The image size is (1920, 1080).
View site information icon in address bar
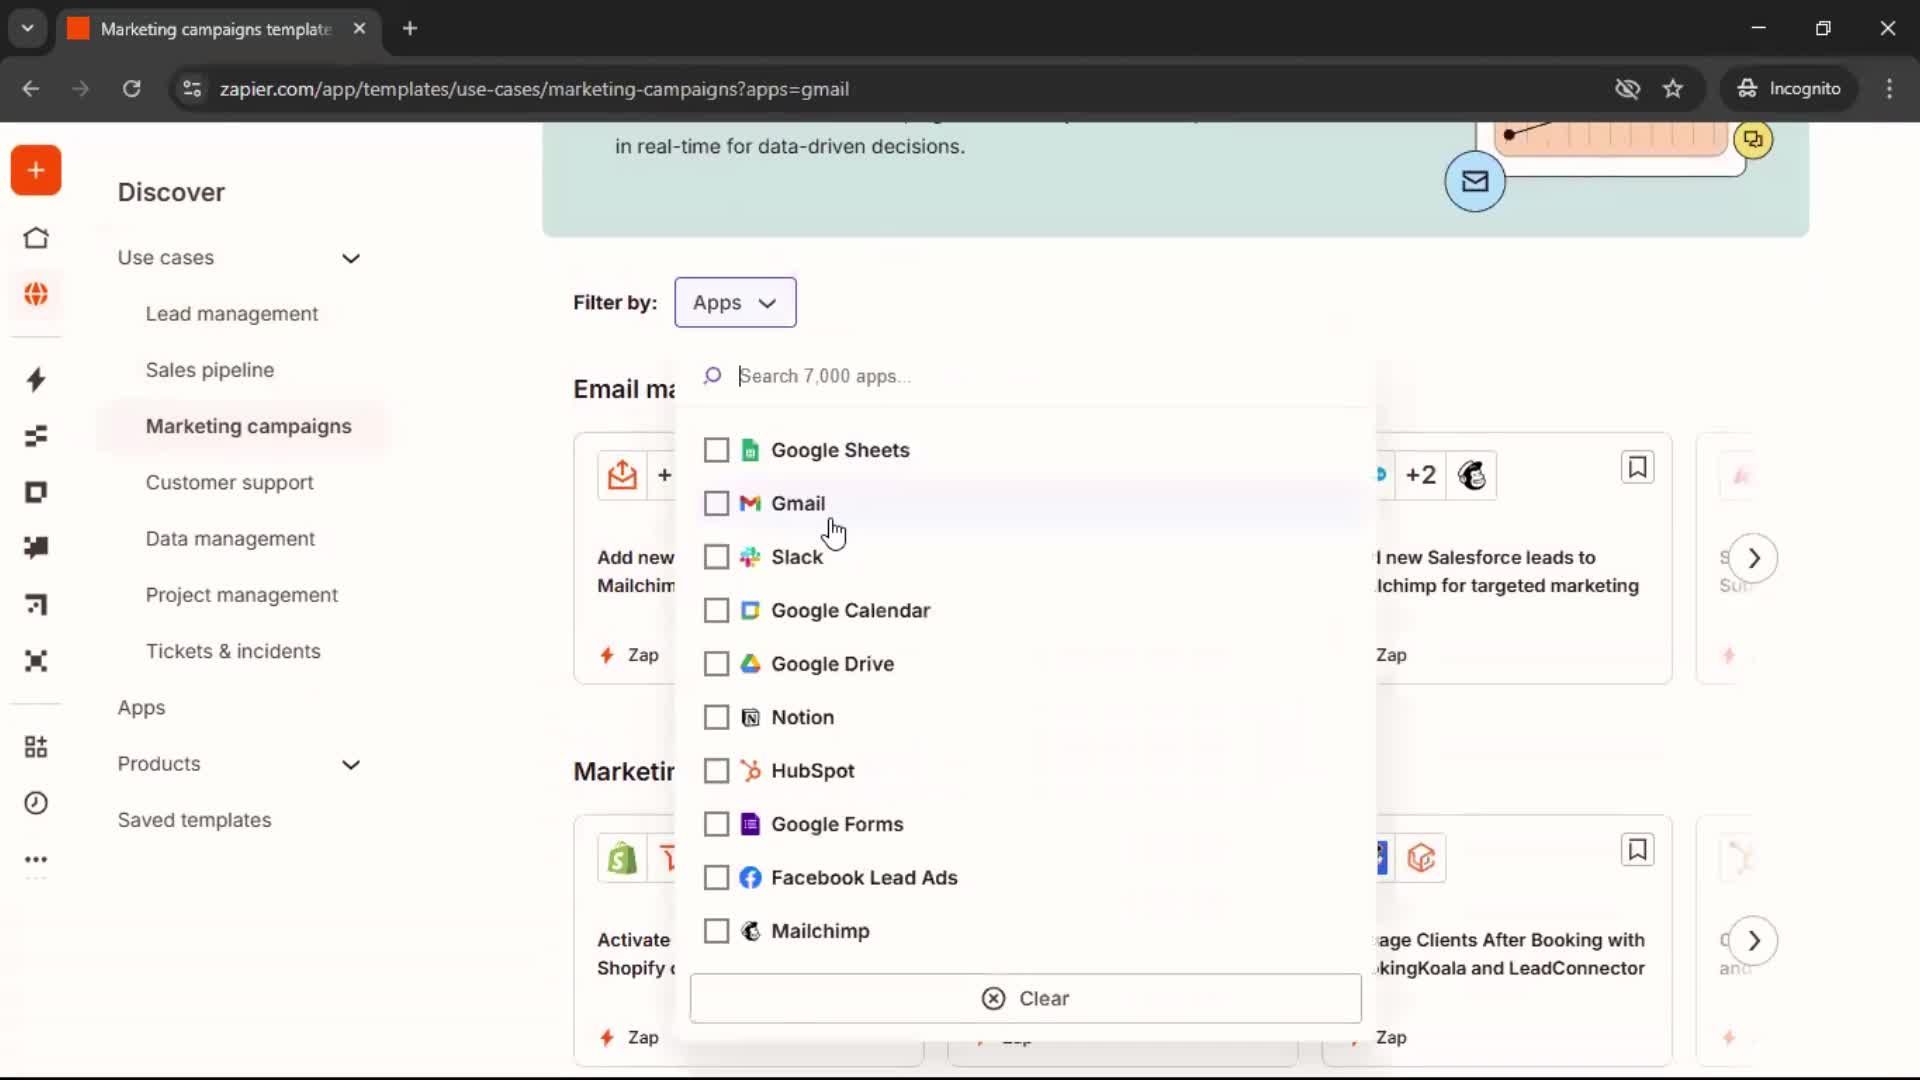192,89
